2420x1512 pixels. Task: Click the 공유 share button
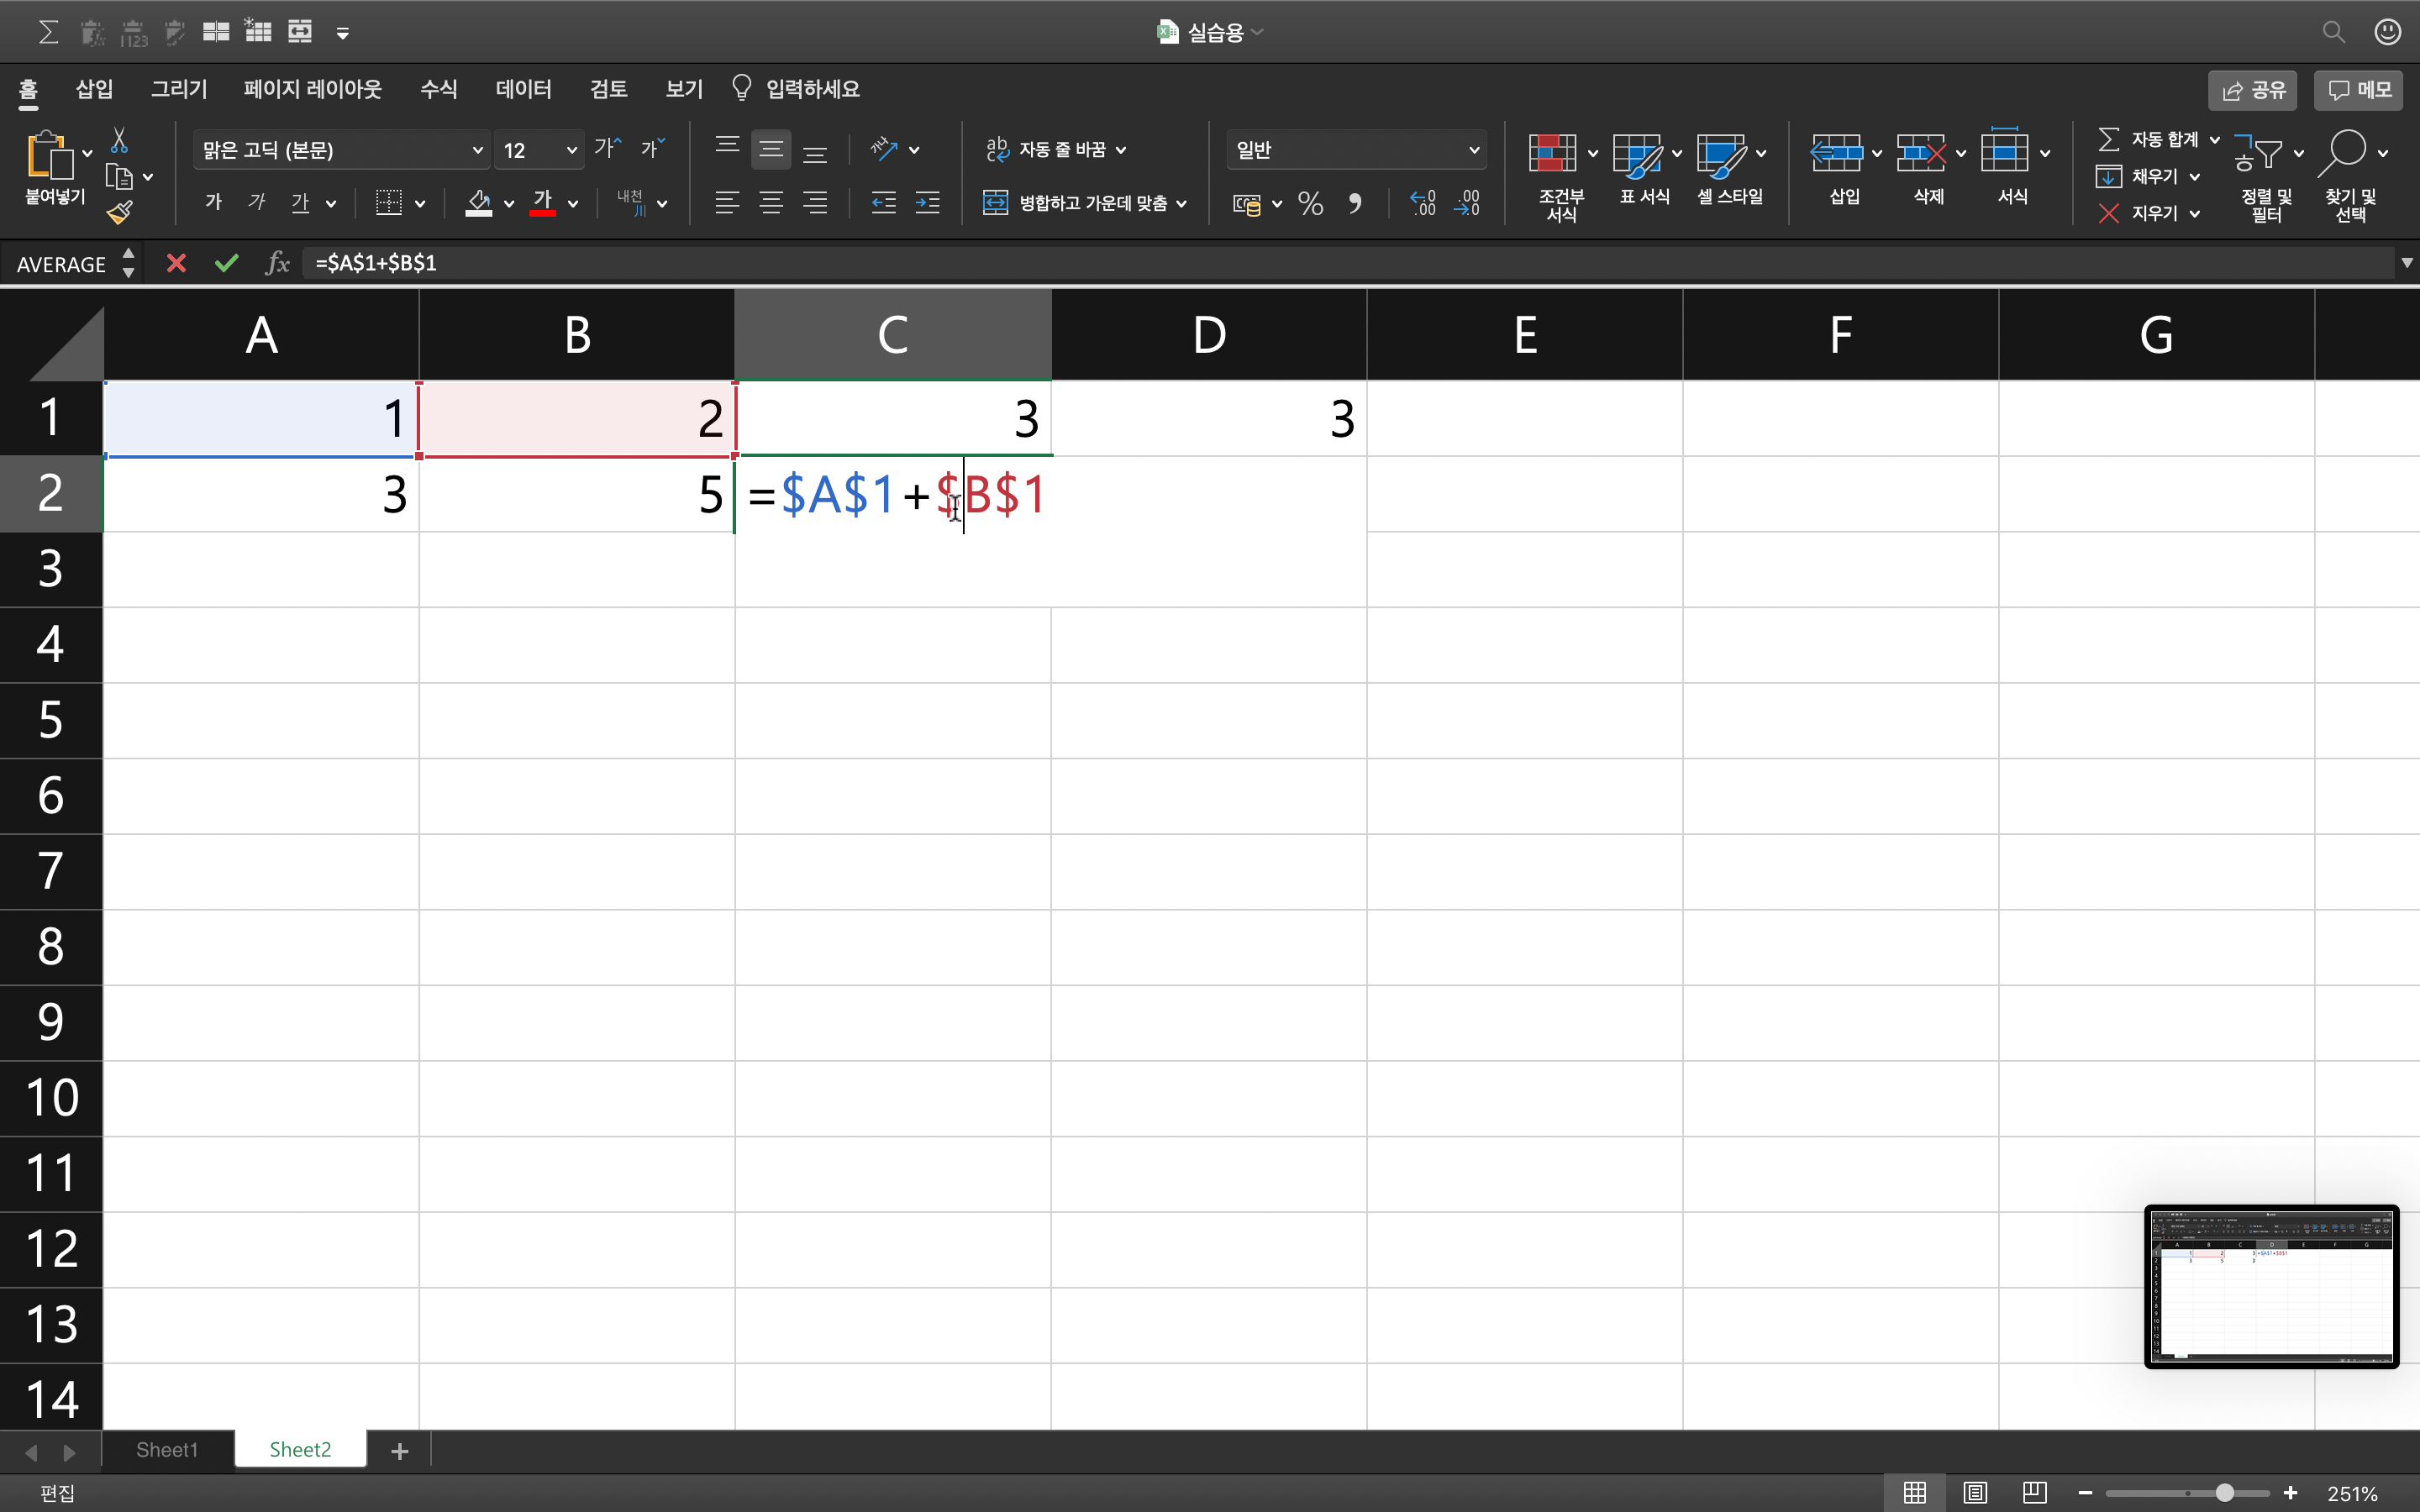click(2253, 90)
